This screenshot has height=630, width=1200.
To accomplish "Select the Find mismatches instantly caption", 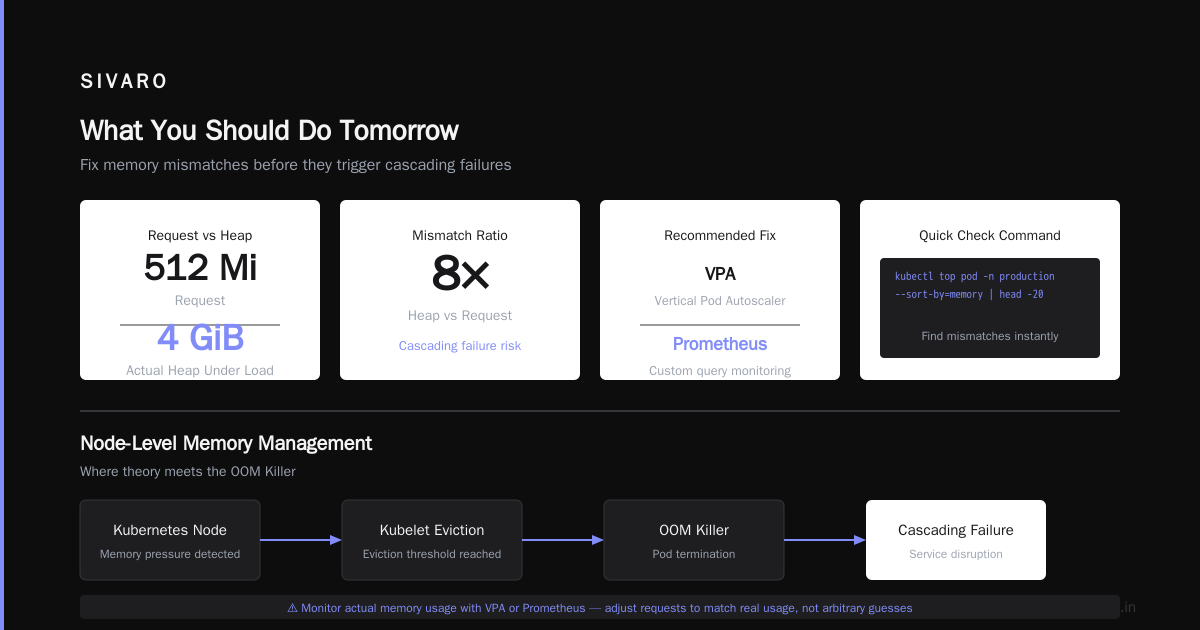I will 990,336.
